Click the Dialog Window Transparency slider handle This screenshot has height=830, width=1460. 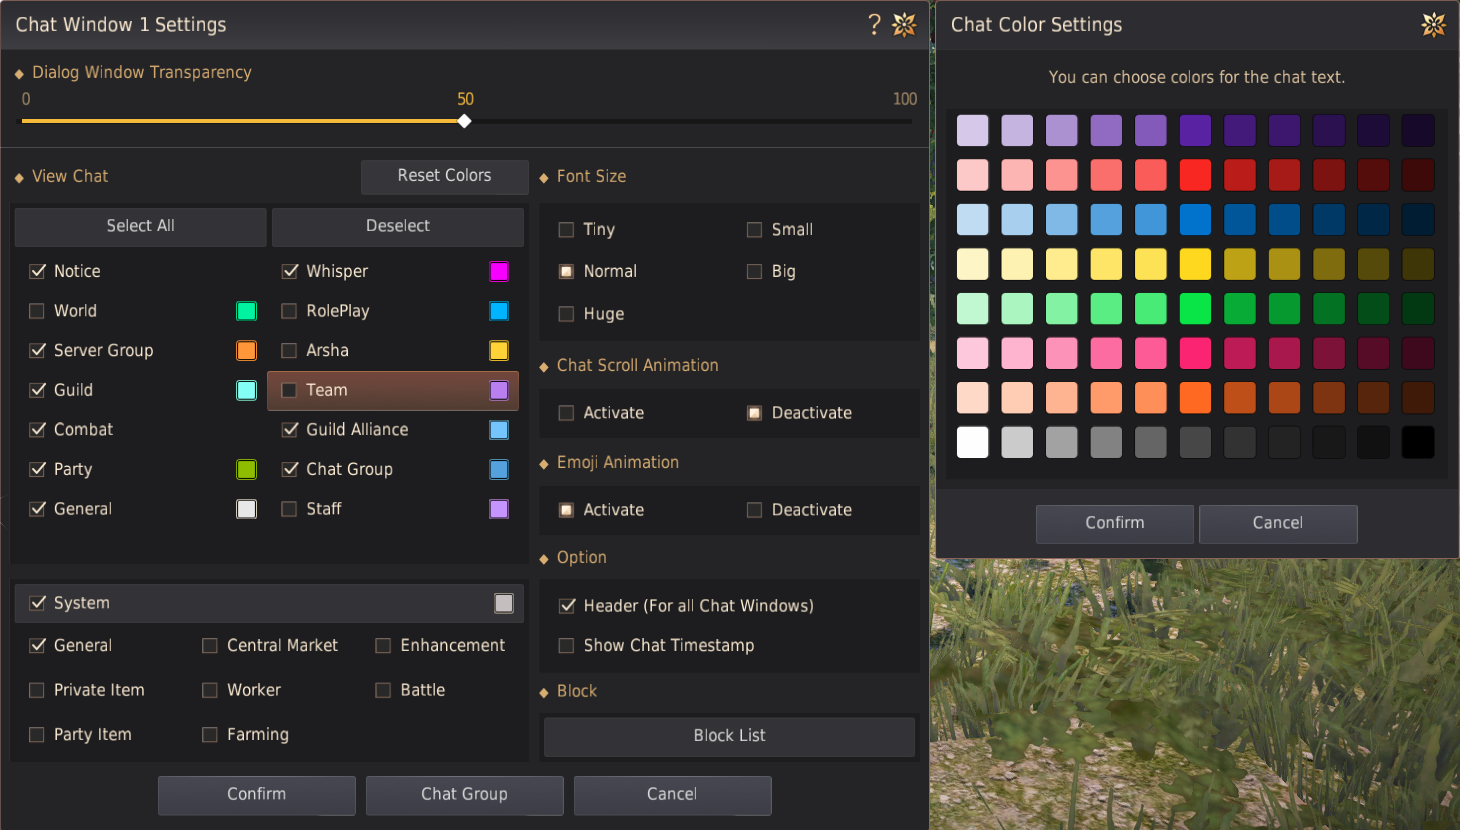(x=464, y=121)
